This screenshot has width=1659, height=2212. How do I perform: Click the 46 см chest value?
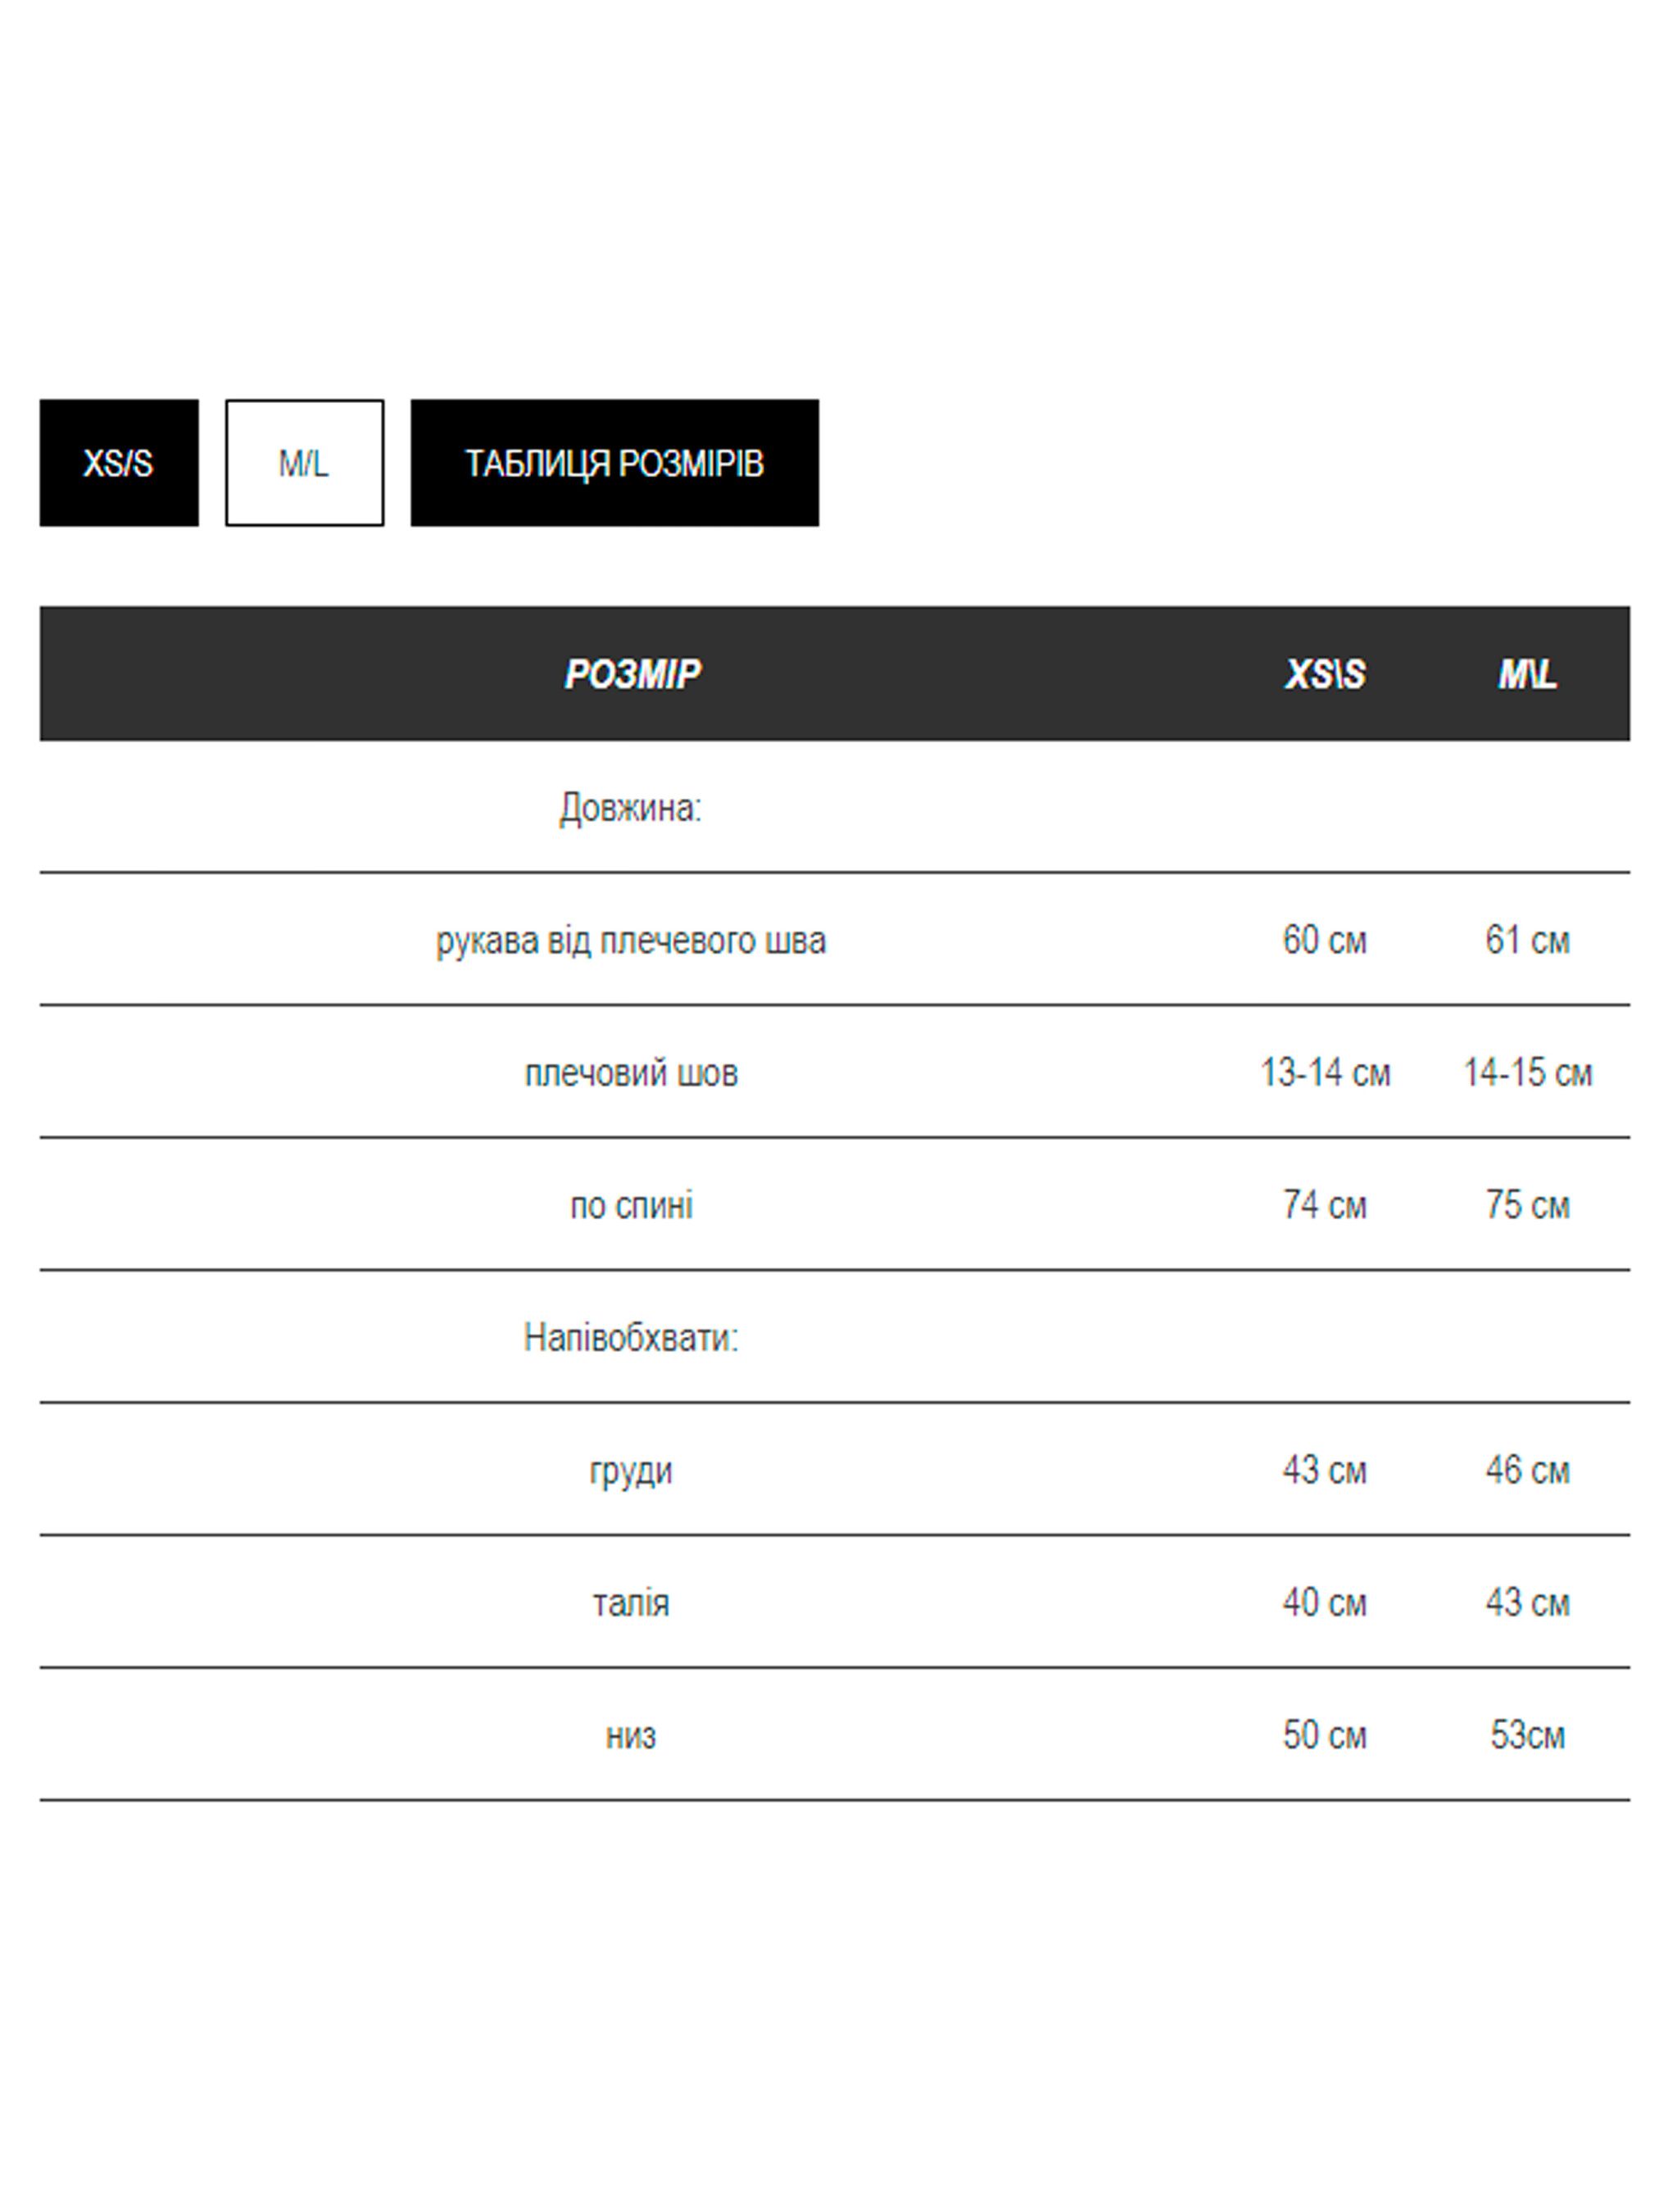click(1527, 1470)
